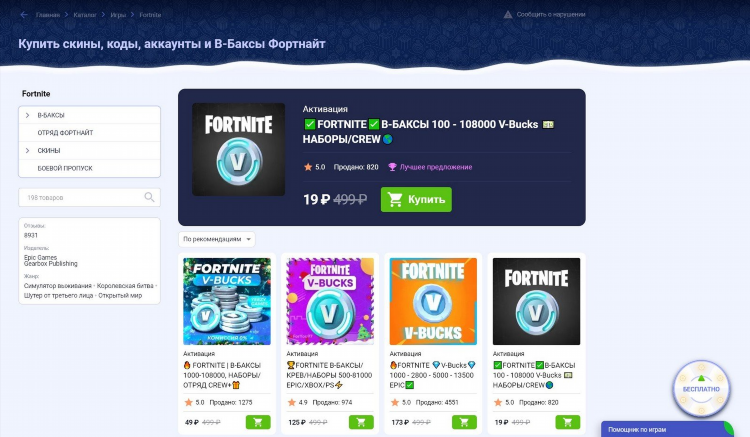Click the green Купить button

pyautogui.click(x=416, y=199)
